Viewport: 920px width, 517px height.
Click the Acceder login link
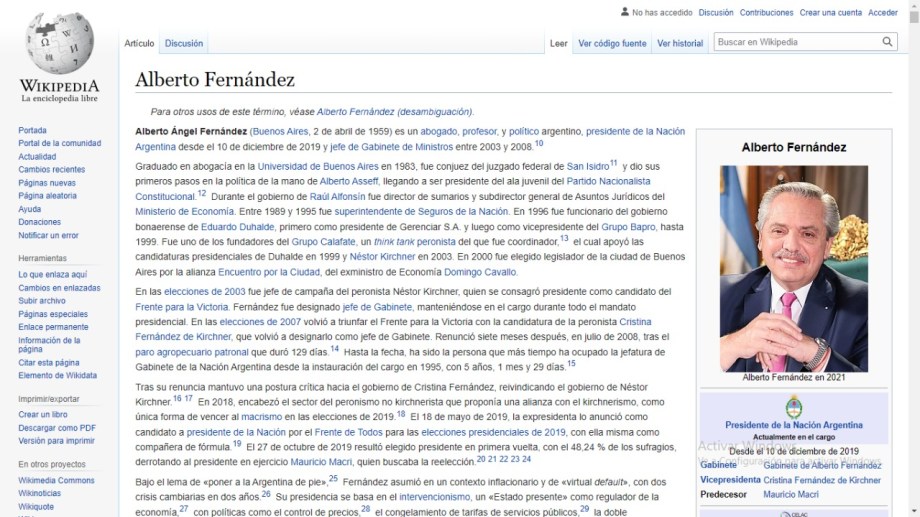(x=882, y=12)
